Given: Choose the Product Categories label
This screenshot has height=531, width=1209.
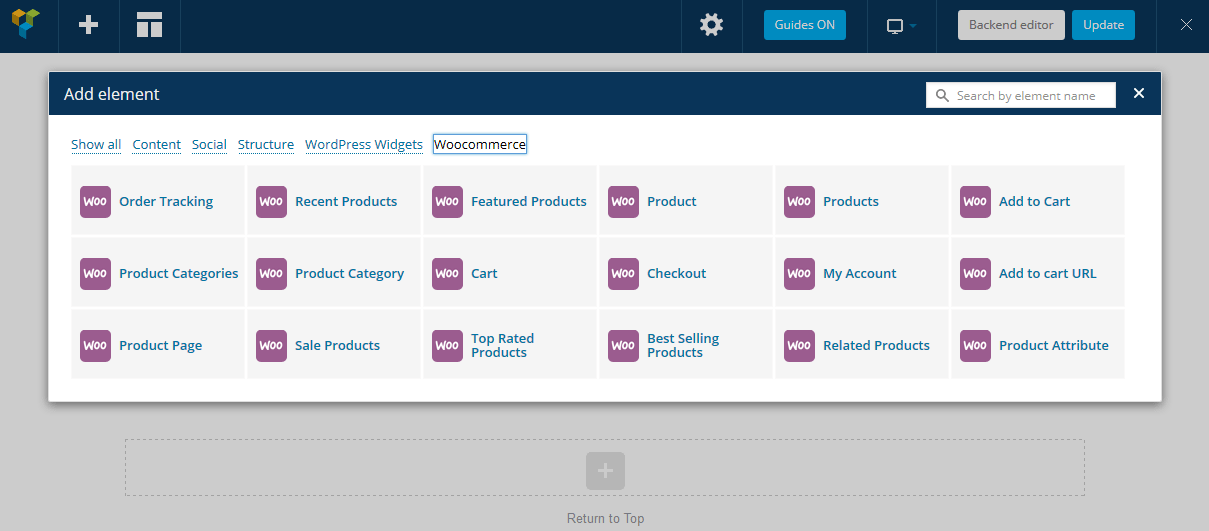Looking at the screenshot, I should (179, 273).
